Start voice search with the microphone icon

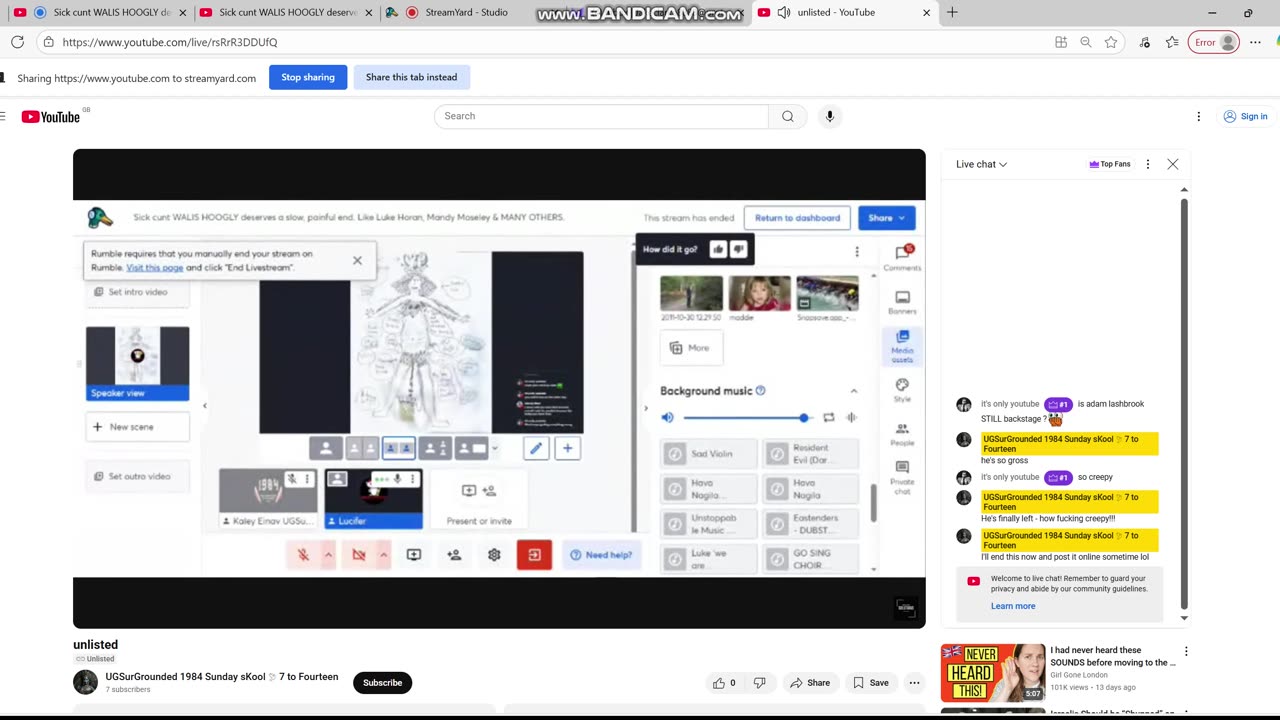pos(829,116)
